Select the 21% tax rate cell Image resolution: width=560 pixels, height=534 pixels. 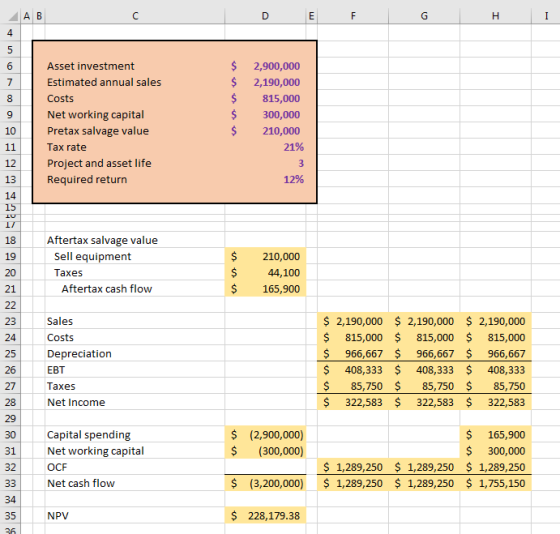[265, 147]
